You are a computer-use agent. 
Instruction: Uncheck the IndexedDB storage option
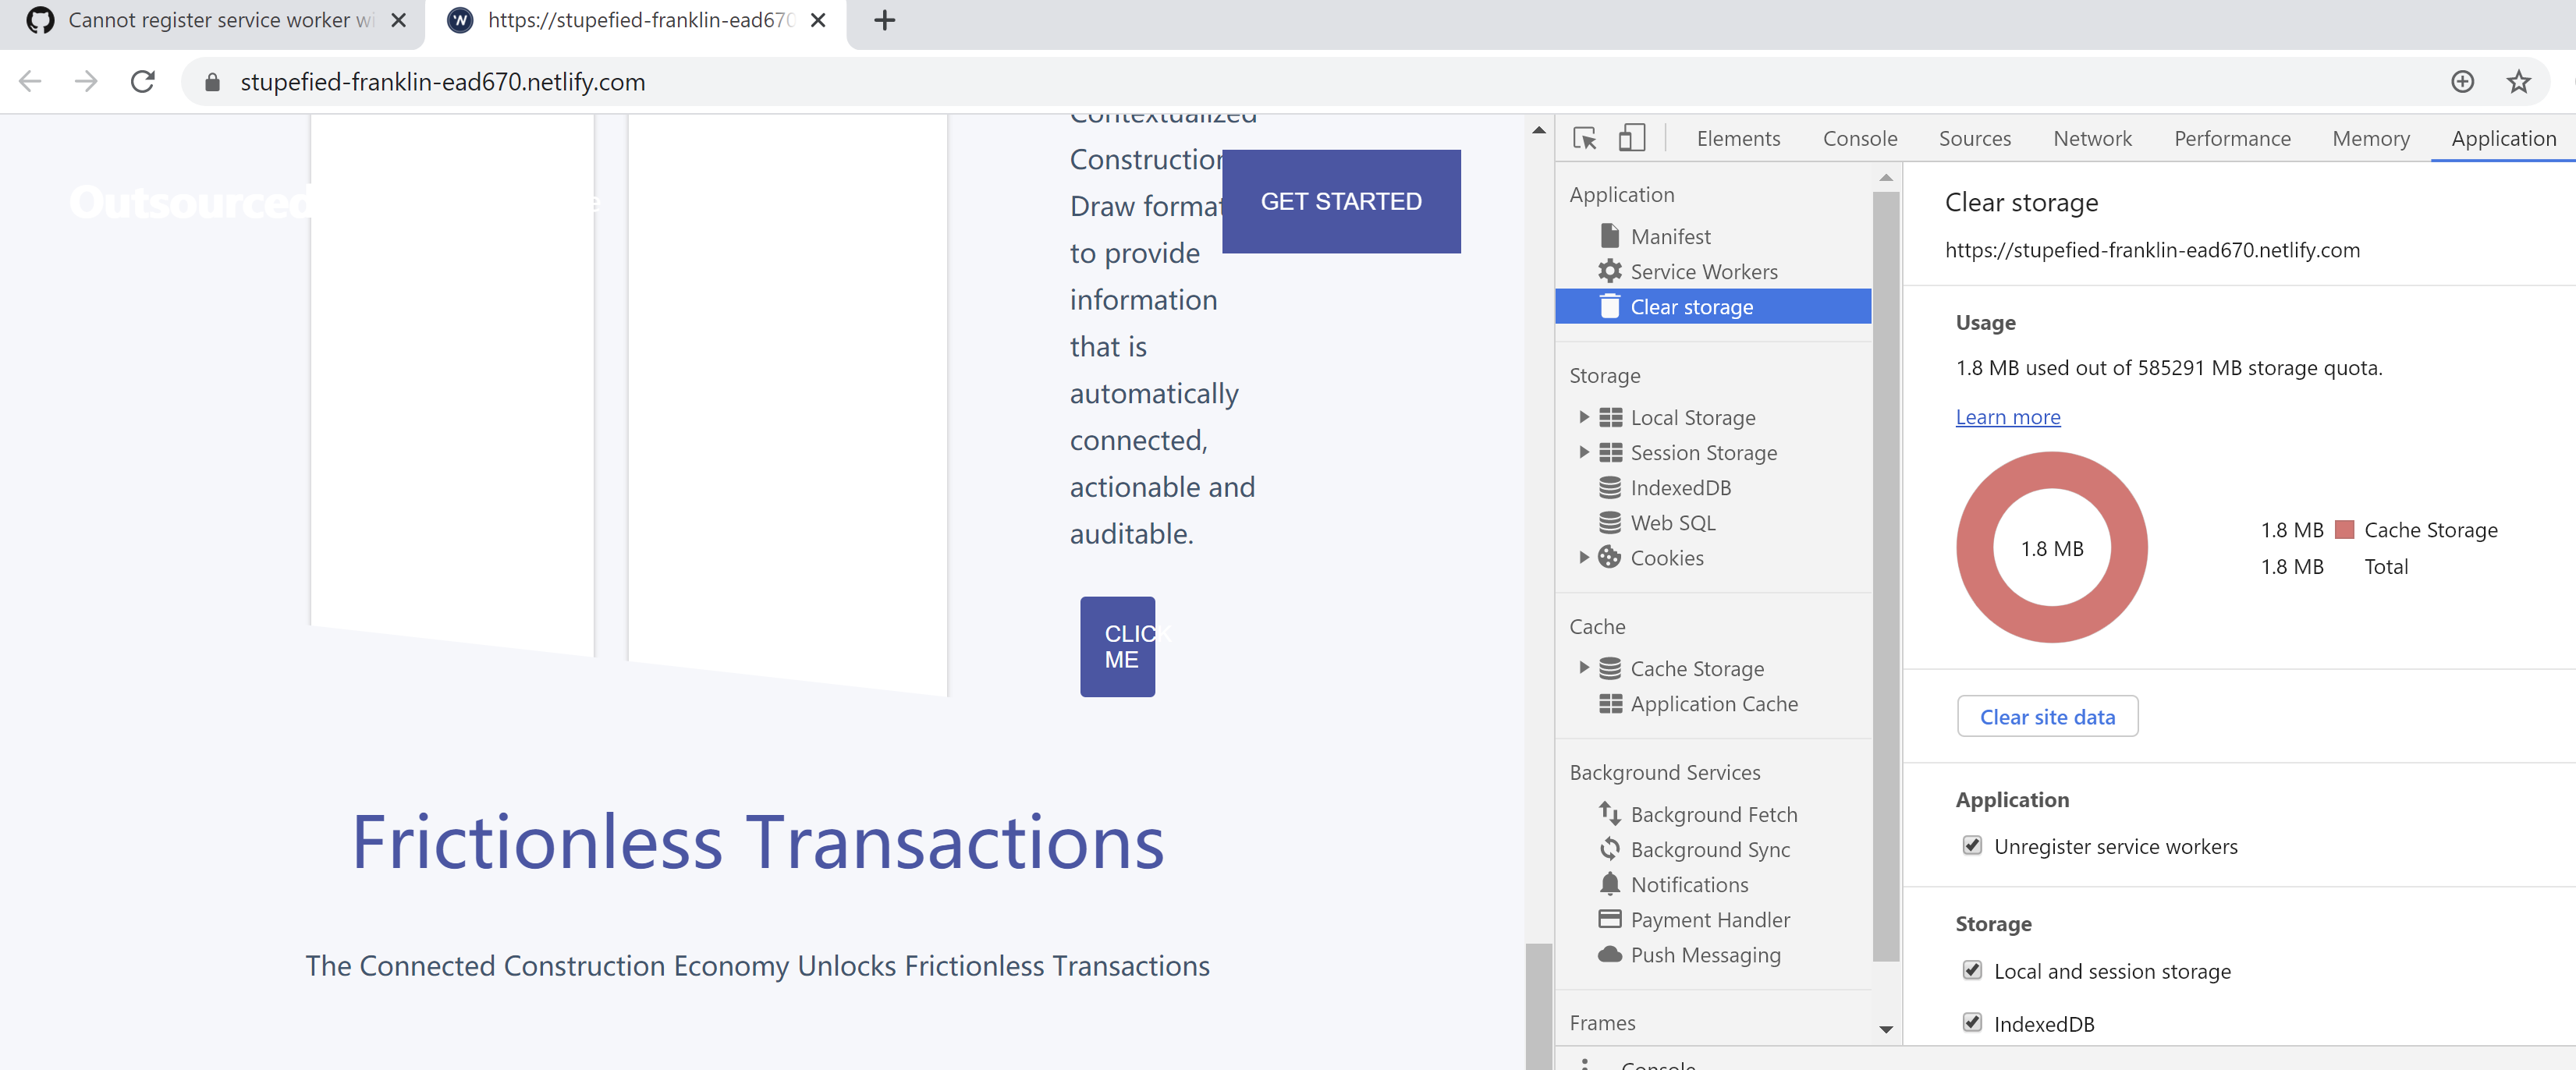pyautogui.click(x=1971, y=1024)
